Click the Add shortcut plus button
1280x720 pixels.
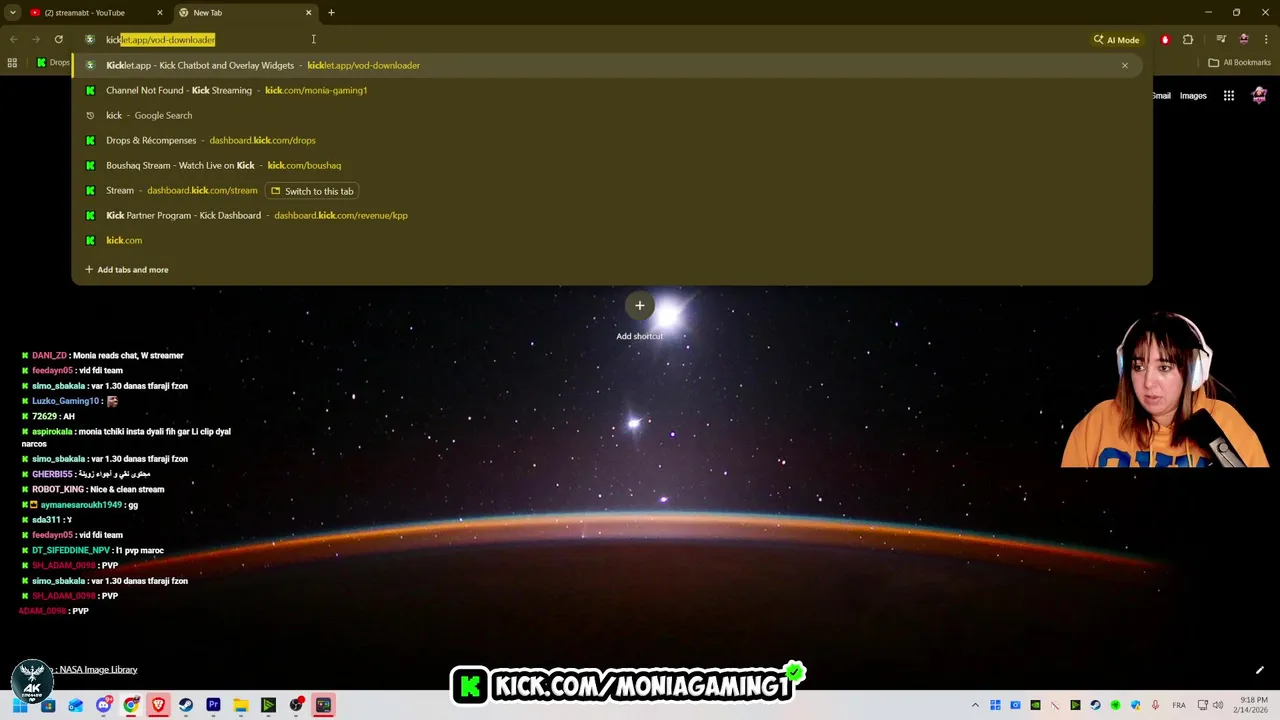[x=640, y=306]
